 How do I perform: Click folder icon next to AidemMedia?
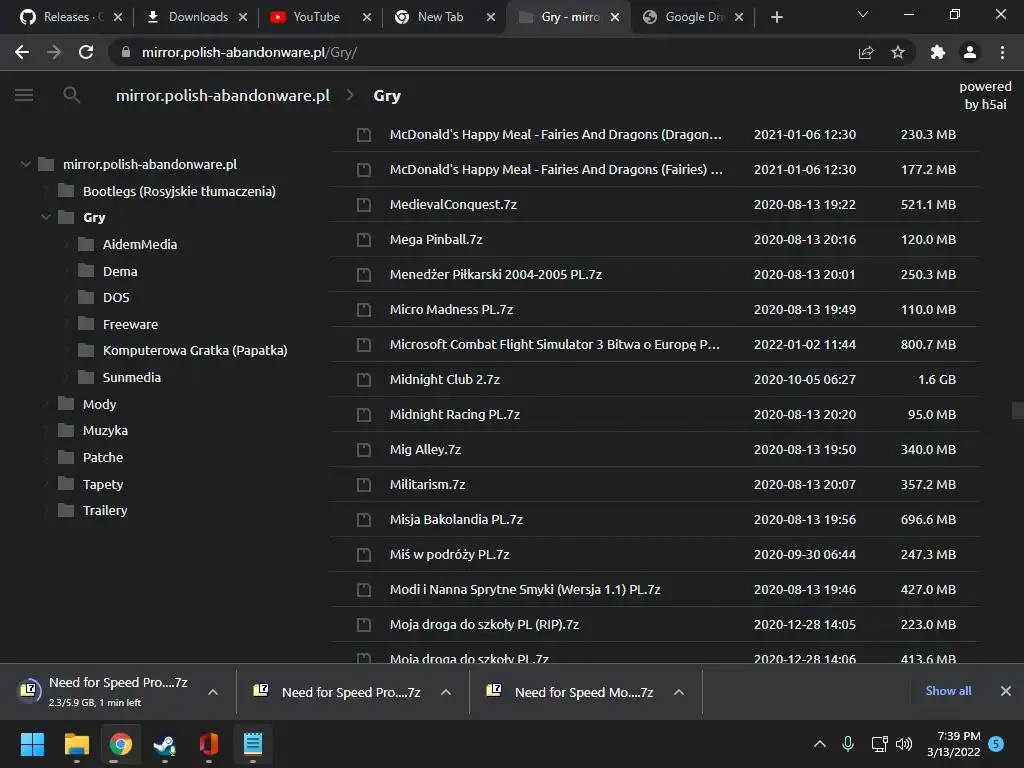[x=86, y=244]
